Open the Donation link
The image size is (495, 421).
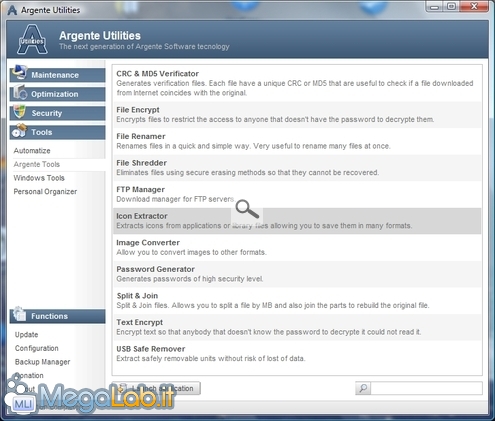(29, 376)
